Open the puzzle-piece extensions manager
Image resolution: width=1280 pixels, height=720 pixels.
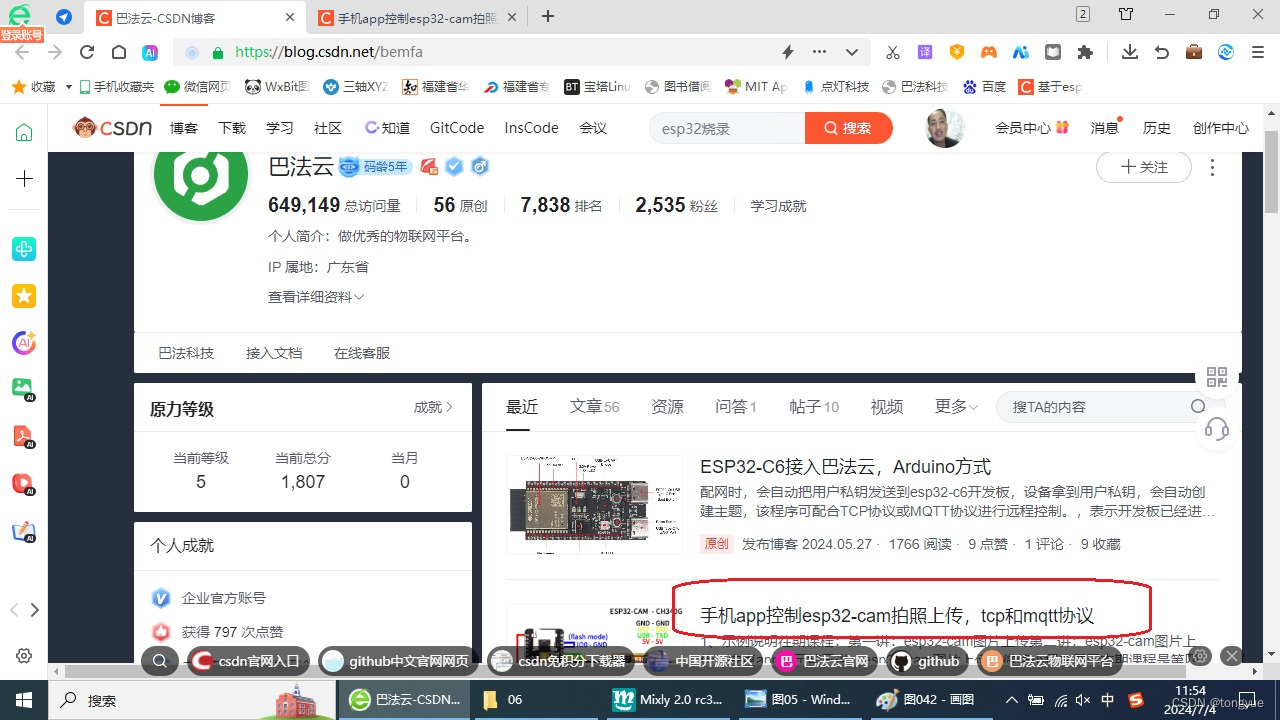(1085, 52)
